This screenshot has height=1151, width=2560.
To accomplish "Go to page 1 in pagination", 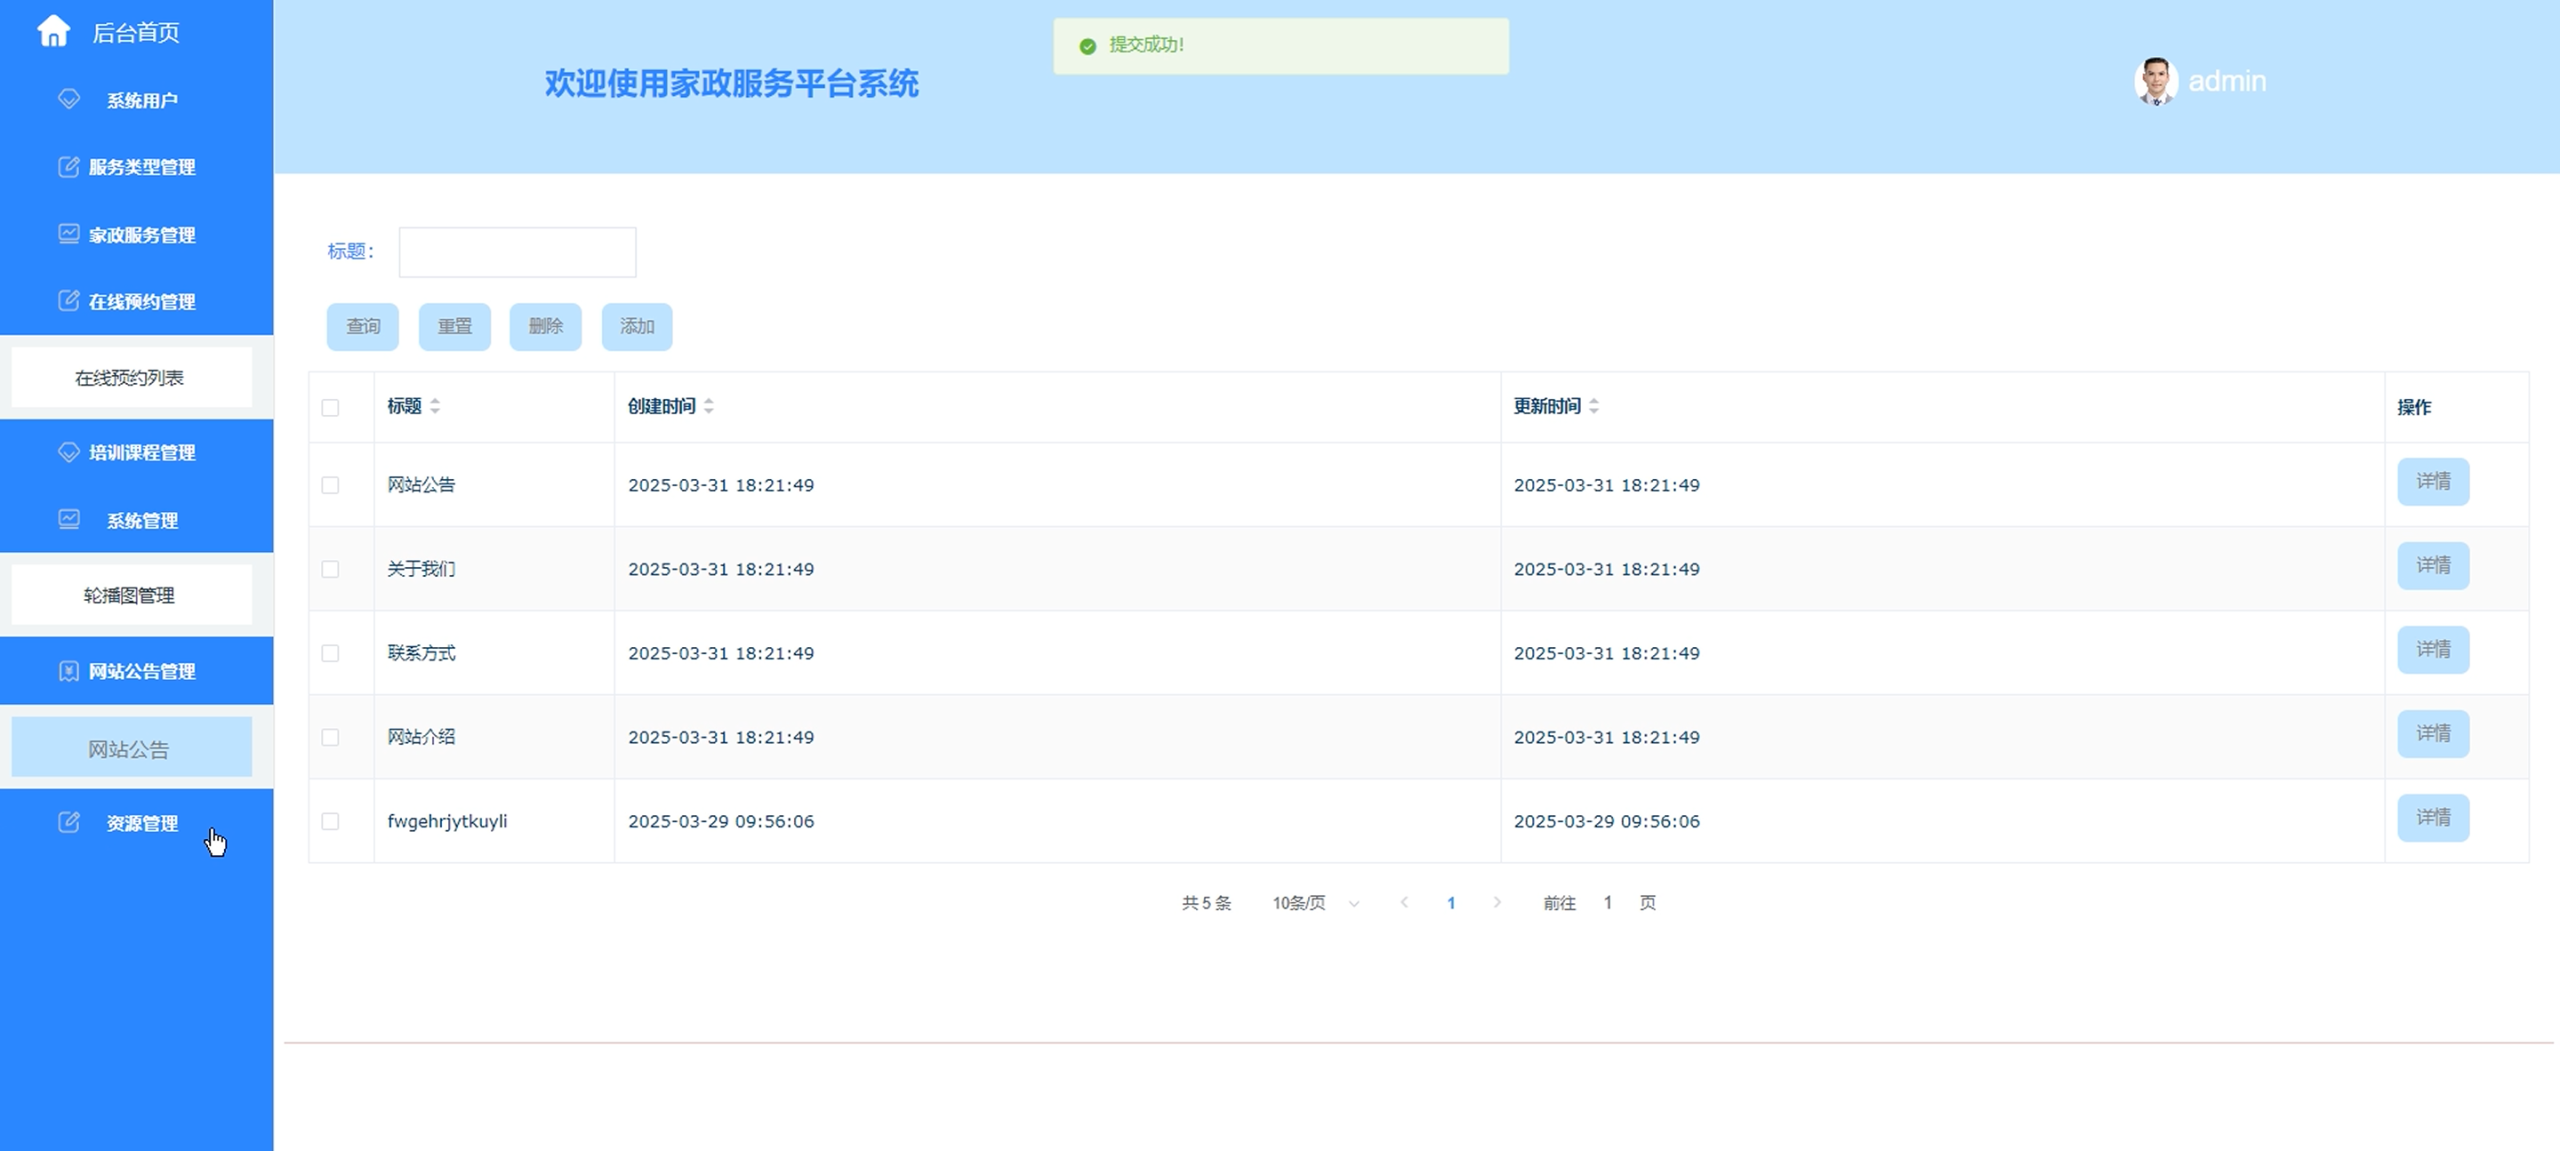I will tap(1451, 902).
